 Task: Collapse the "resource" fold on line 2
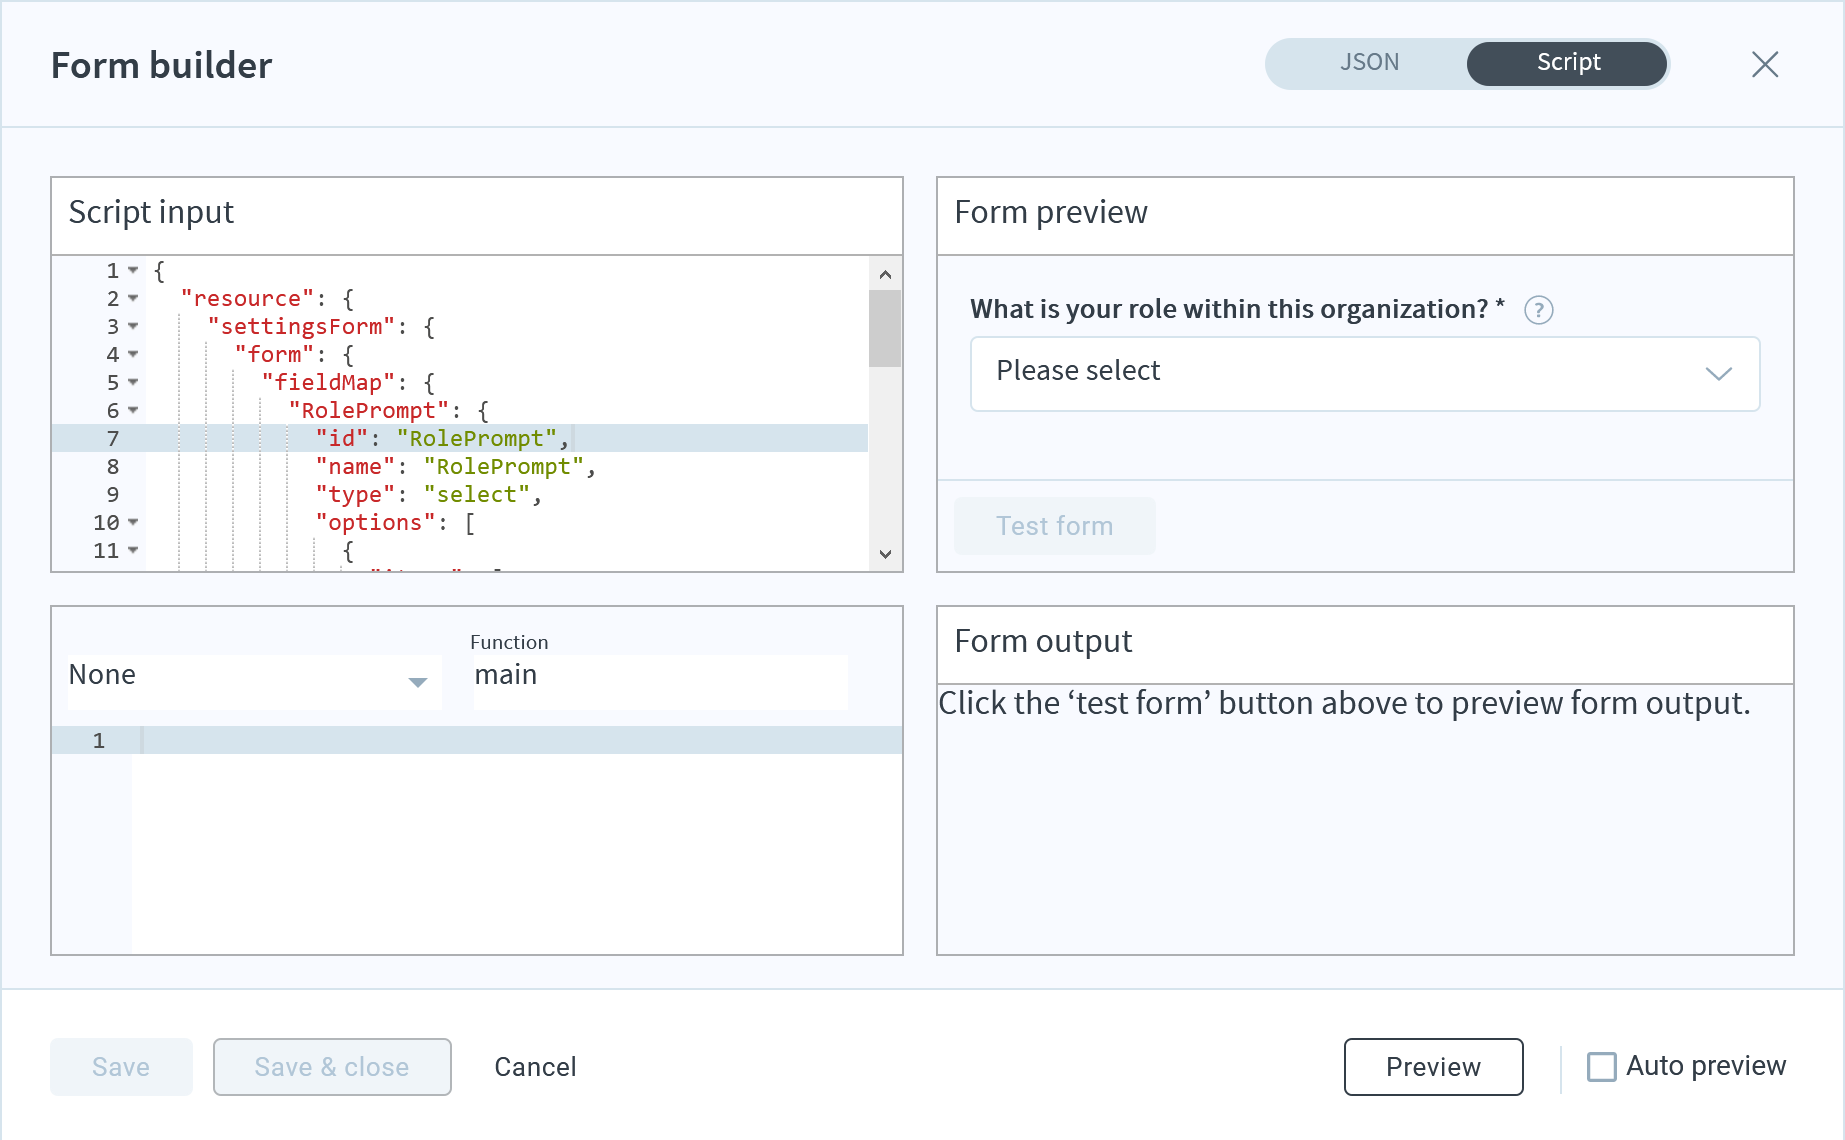pos(133,298)
